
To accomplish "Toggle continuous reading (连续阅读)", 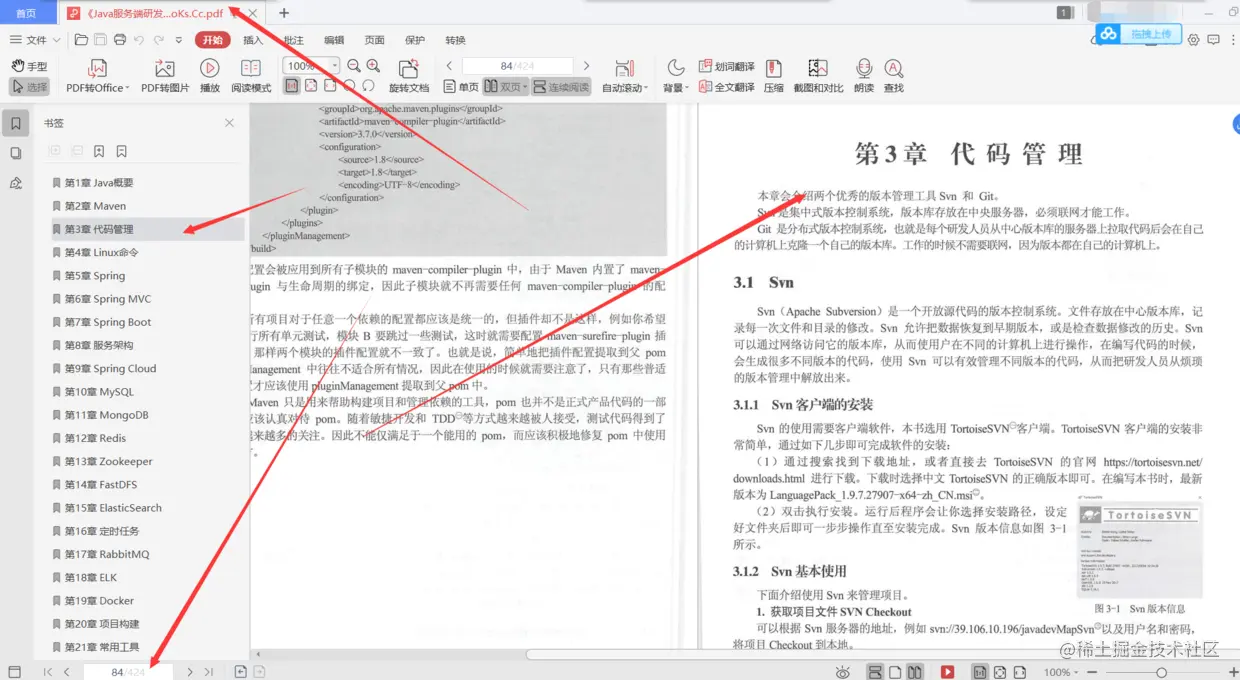I will pos(560,87).
